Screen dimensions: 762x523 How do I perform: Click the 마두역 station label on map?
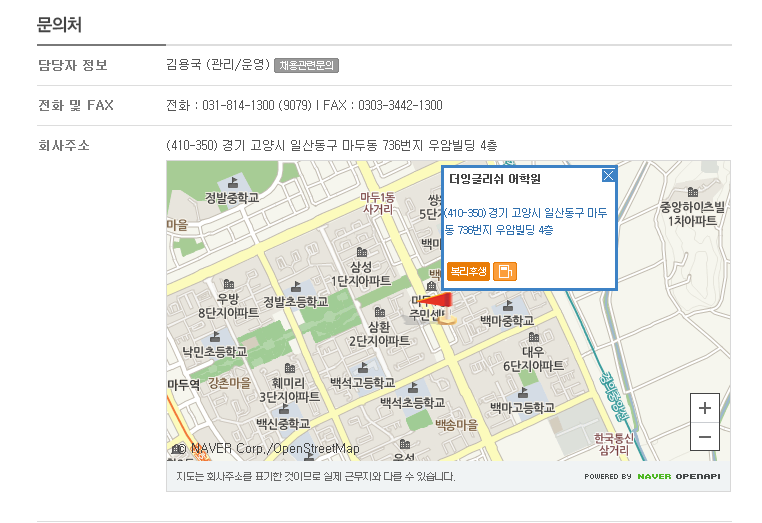coord(184,385)
